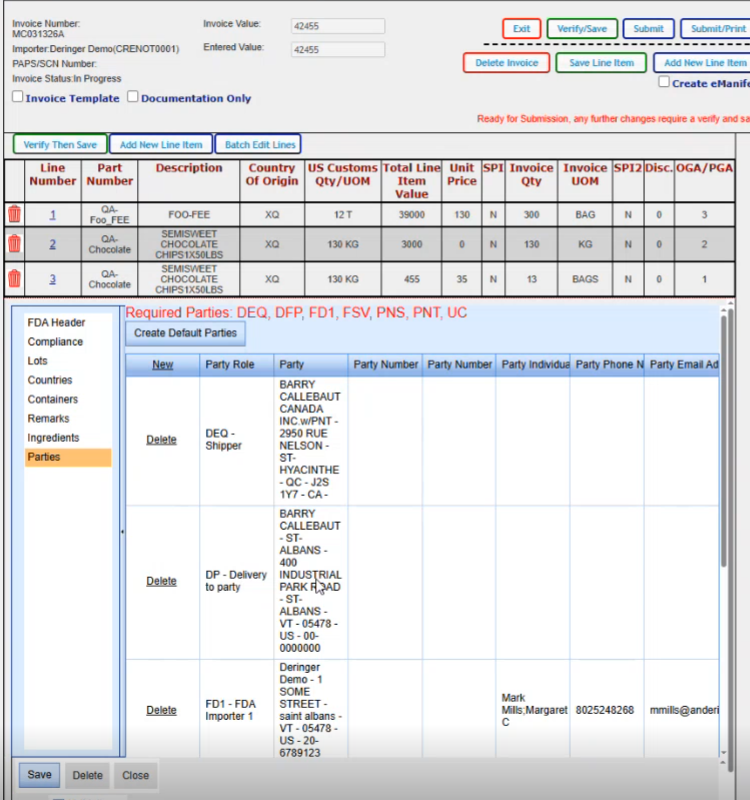Open the FDA Header section

coord(56,323)
